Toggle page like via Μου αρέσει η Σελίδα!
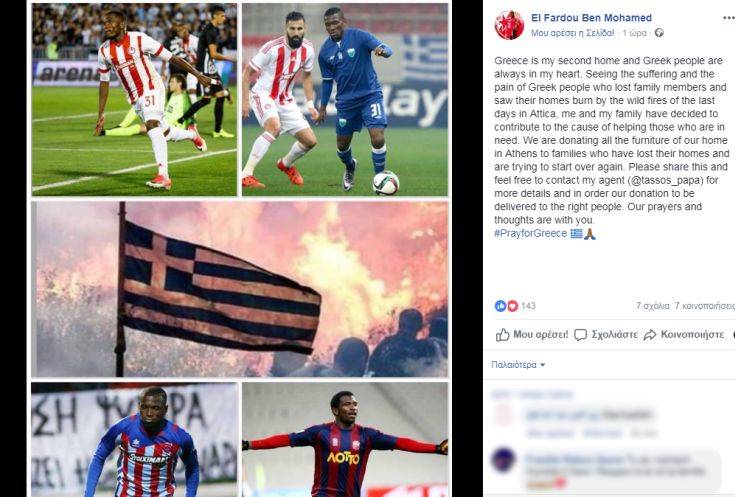 572,33
